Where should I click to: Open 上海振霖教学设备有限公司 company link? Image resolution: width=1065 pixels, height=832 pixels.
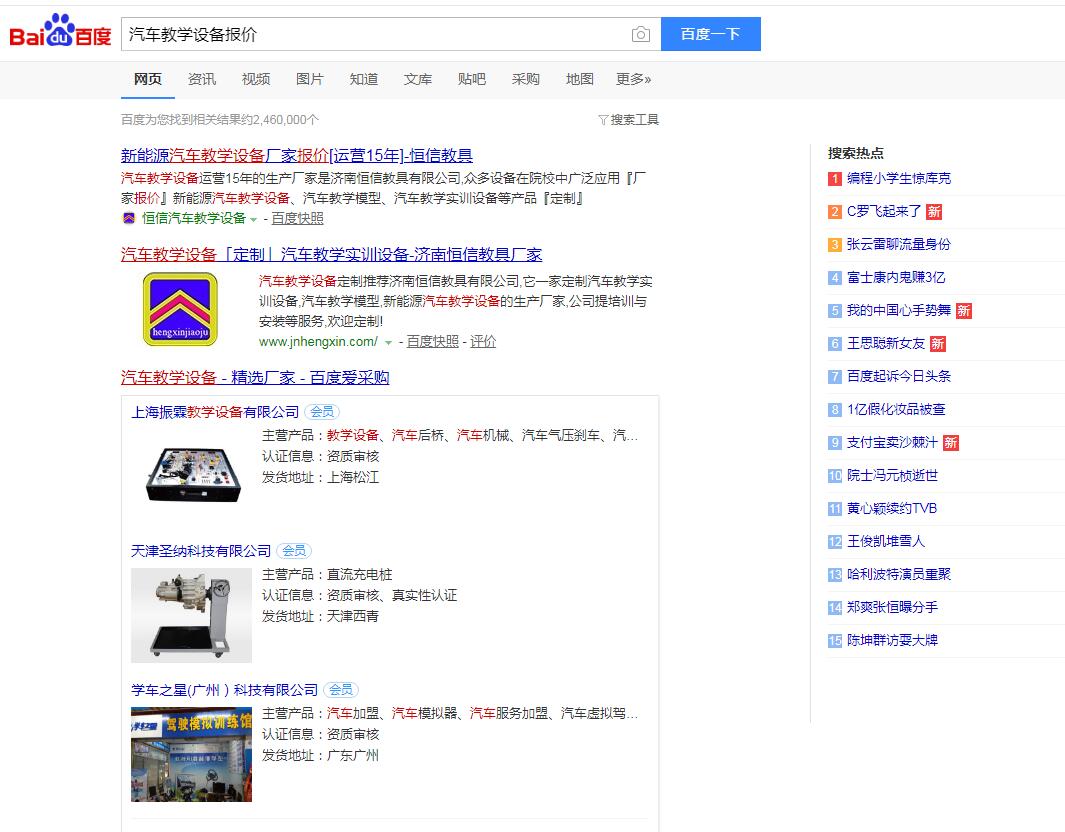(x=215, y=412)
